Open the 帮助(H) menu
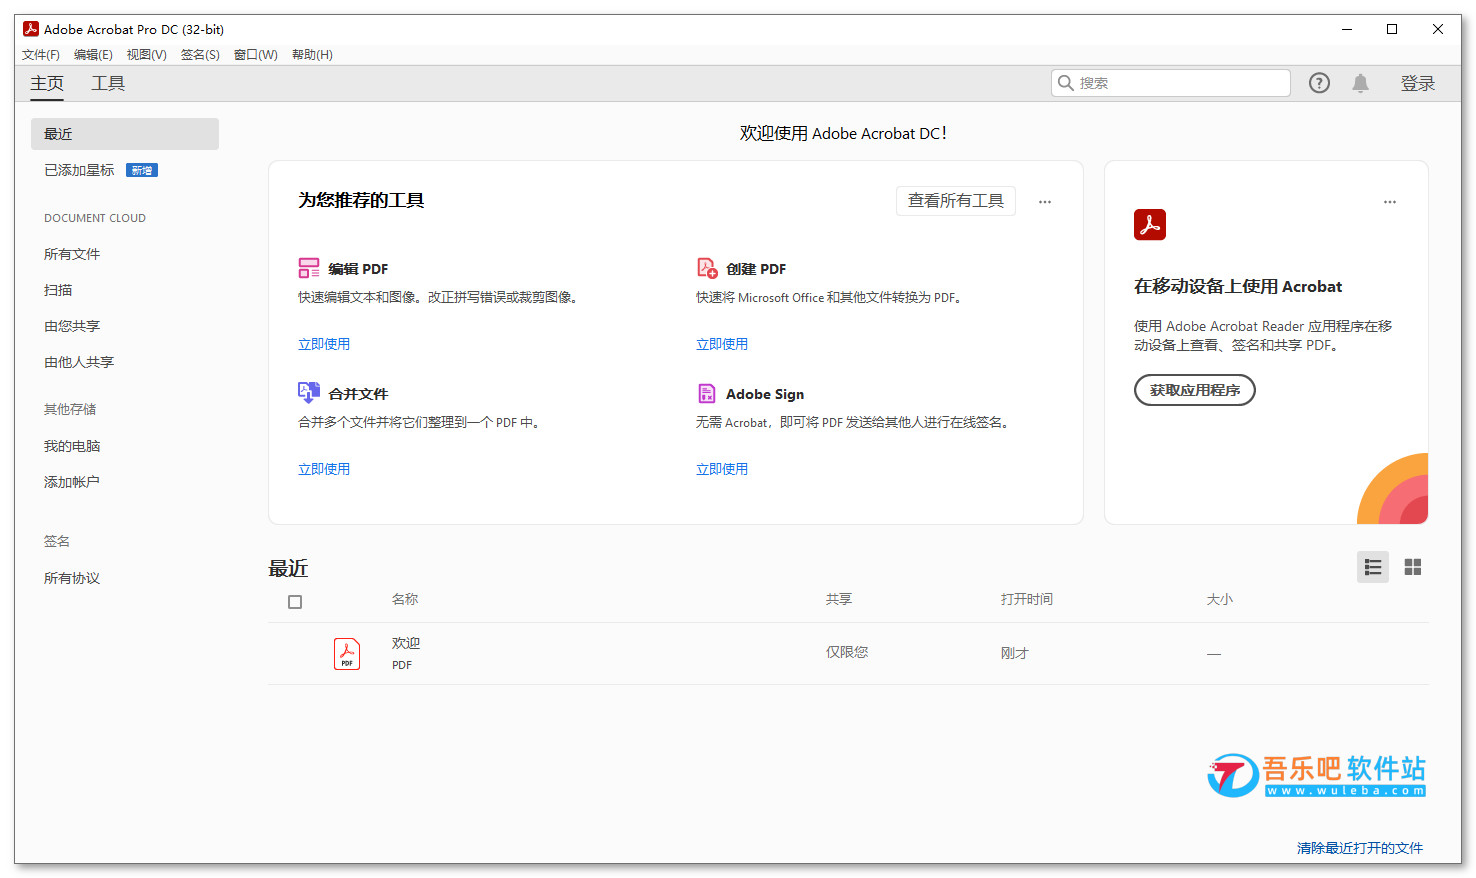Viewport: 1476px width, 878px height. [312, 55]
